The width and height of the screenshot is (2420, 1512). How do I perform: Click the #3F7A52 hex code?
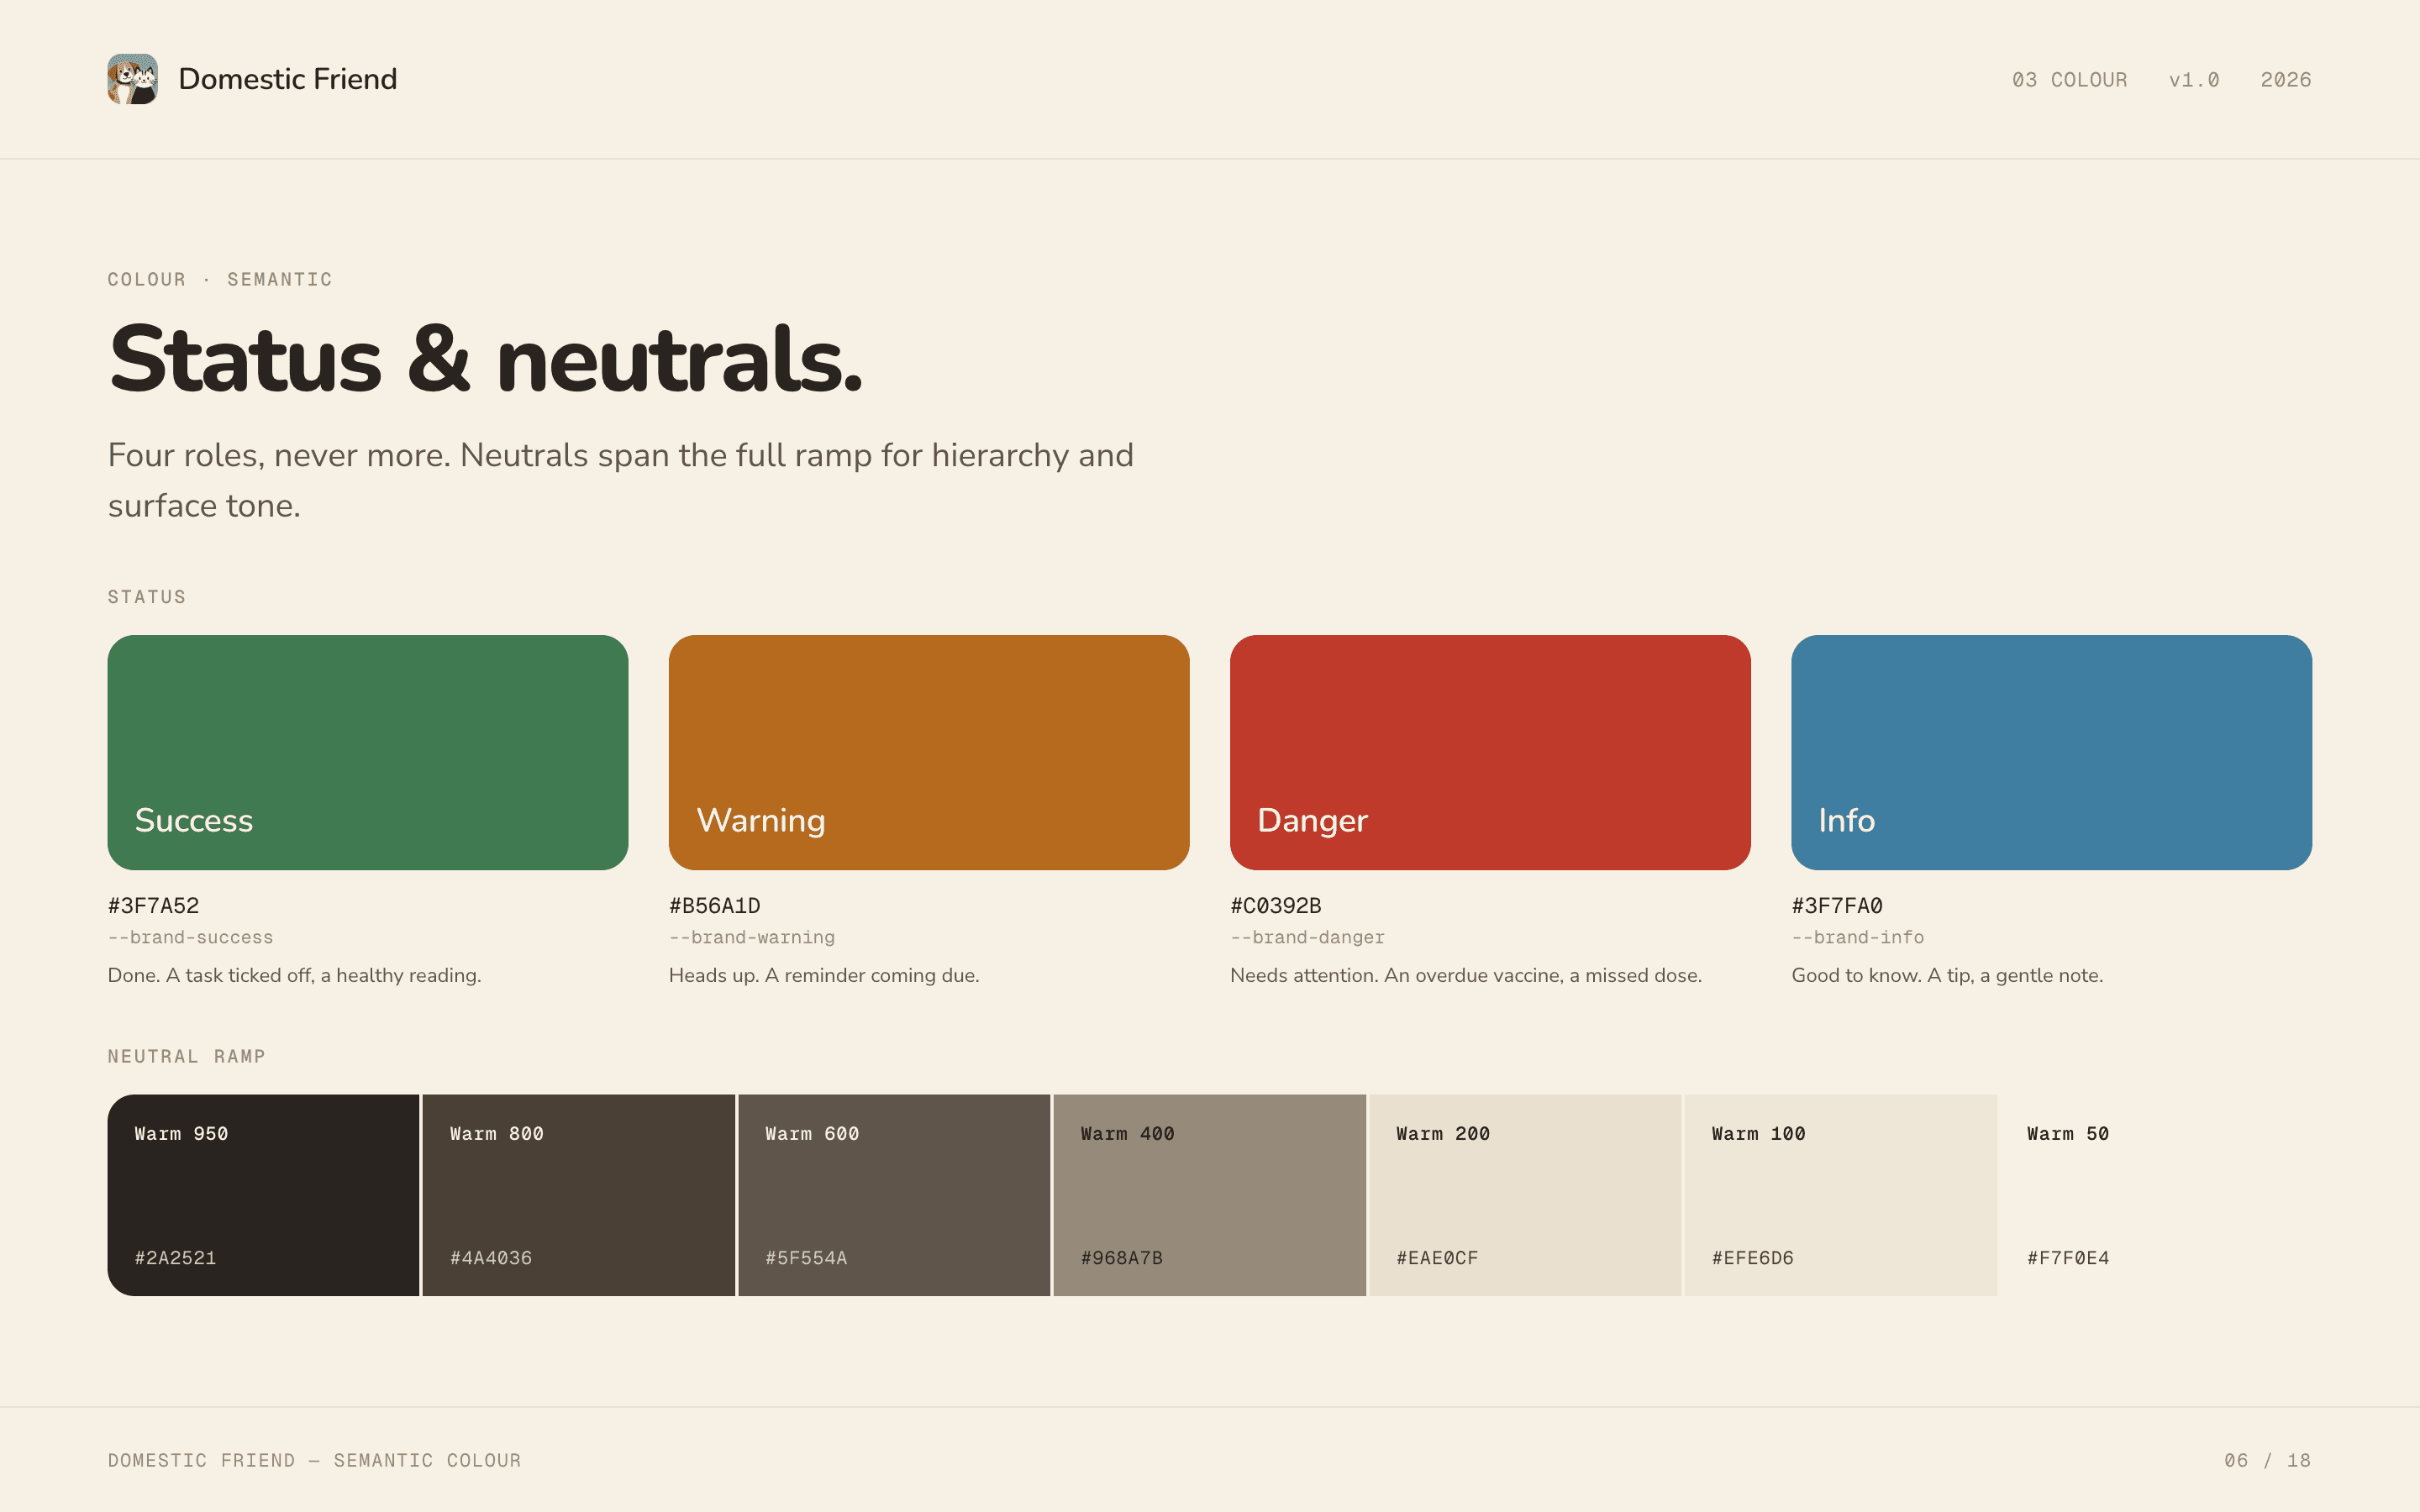pos(153,906)
